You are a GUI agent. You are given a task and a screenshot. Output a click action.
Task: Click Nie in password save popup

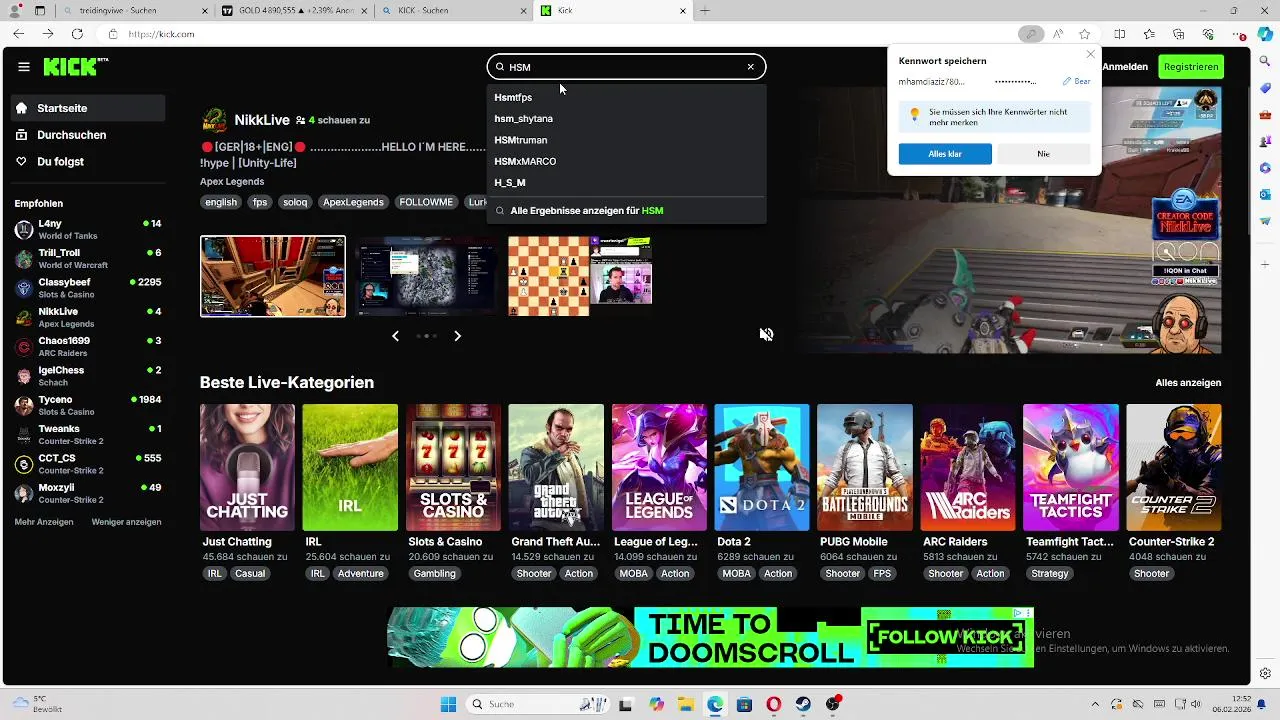(1043, 154)
